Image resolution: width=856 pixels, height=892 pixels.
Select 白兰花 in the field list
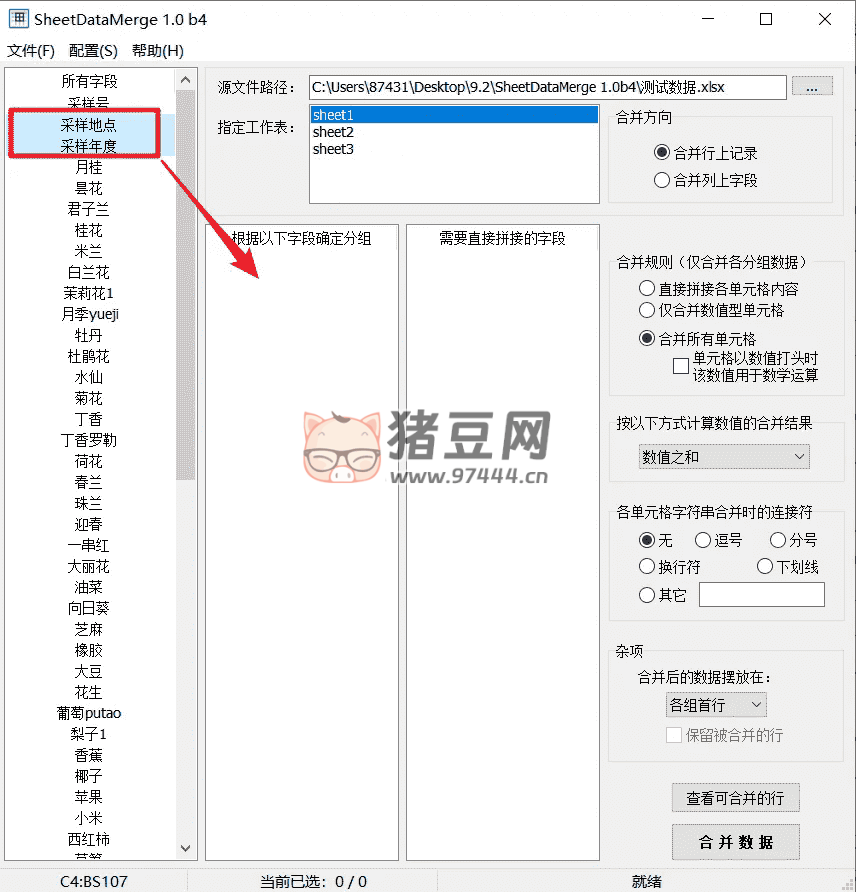89,272
